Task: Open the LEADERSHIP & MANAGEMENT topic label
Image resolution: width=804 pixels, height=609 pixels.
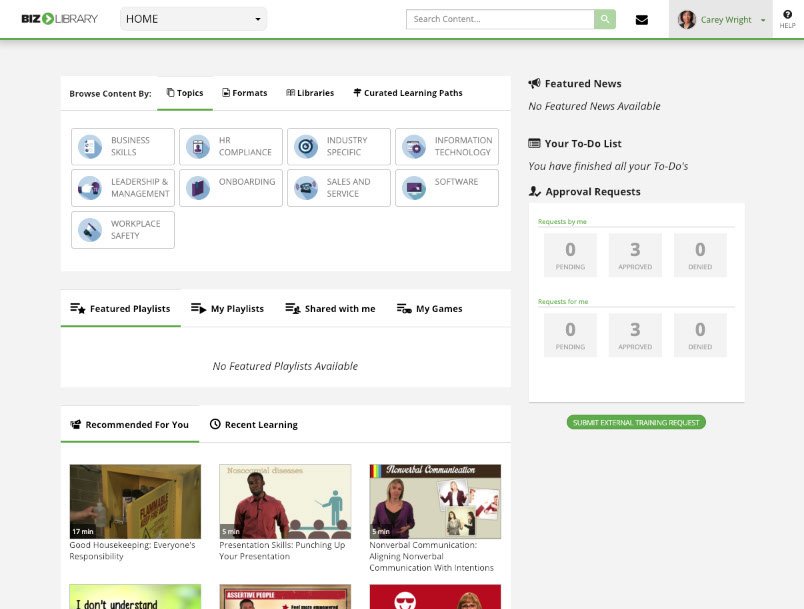Action: [x=140, y=188]
